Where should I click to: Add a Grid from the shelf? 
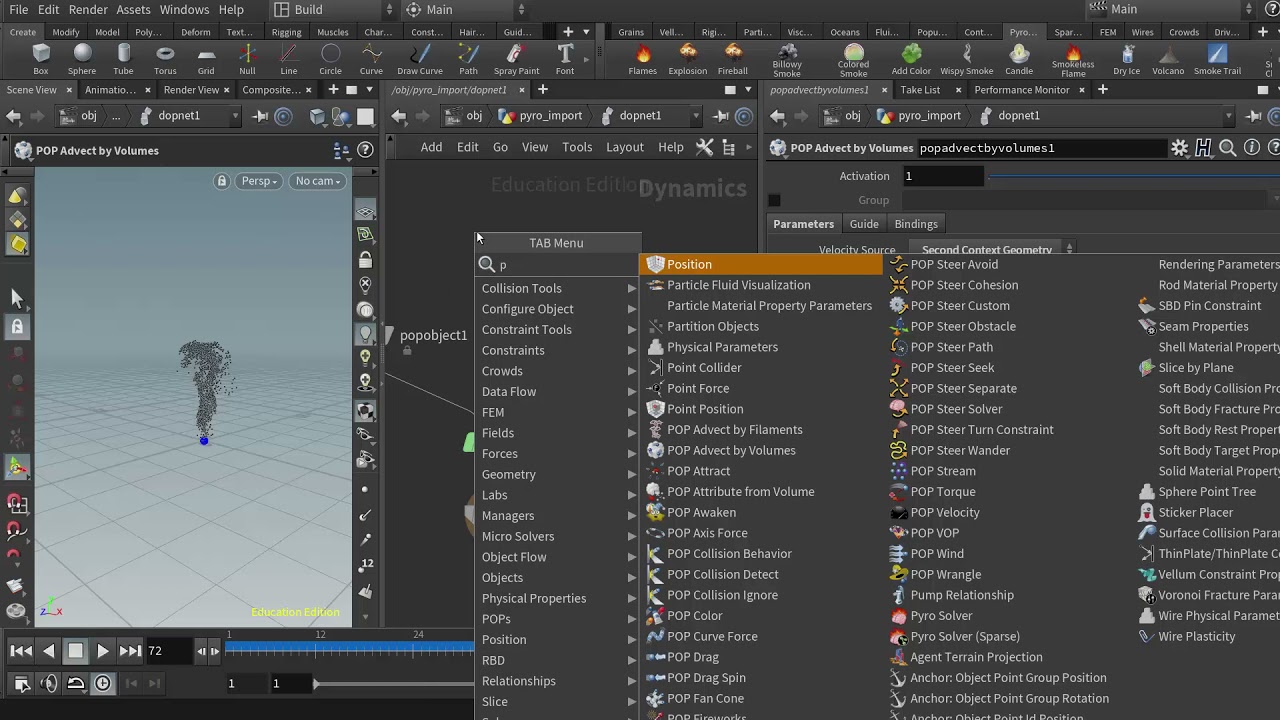[x=206, y=59]
